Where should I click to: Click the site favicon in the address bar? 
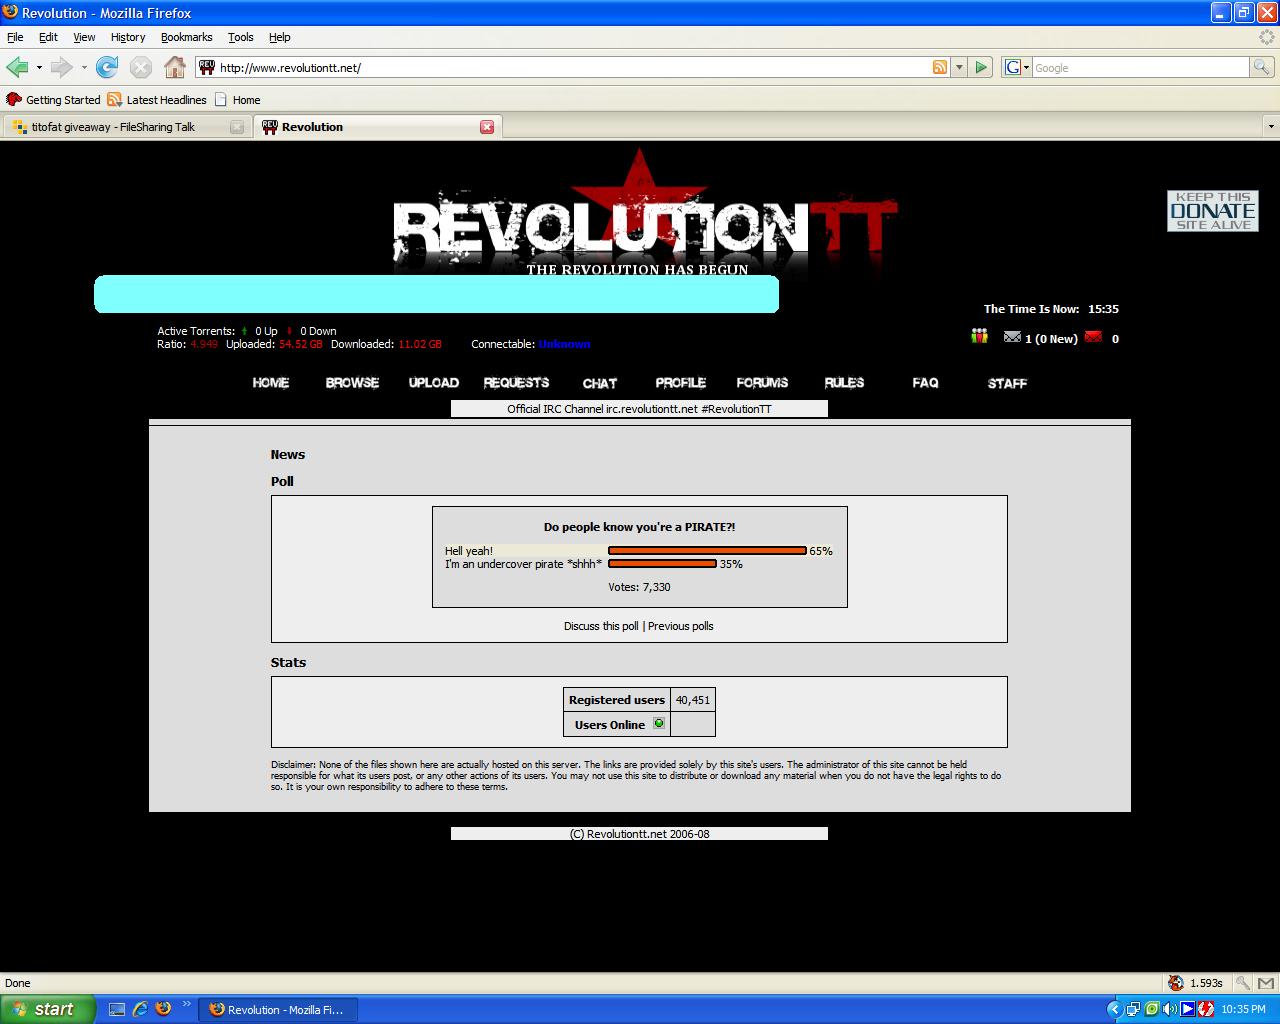pos(207,67)
